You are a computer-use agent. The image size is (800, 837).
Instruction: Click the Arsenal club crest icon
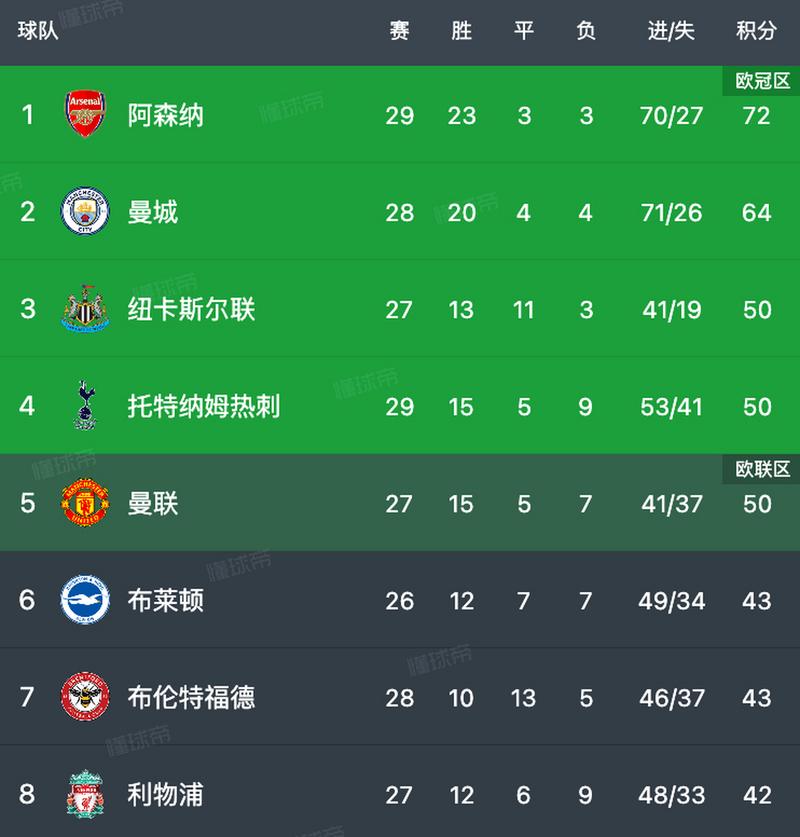pyautogui.click(x=84, y=114)
